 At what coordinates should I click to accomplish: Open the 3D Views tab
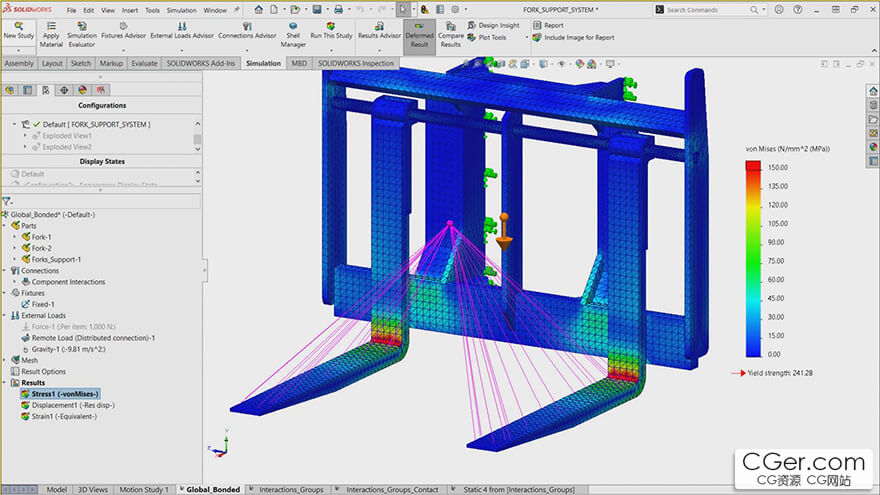[x=93, y=489]
